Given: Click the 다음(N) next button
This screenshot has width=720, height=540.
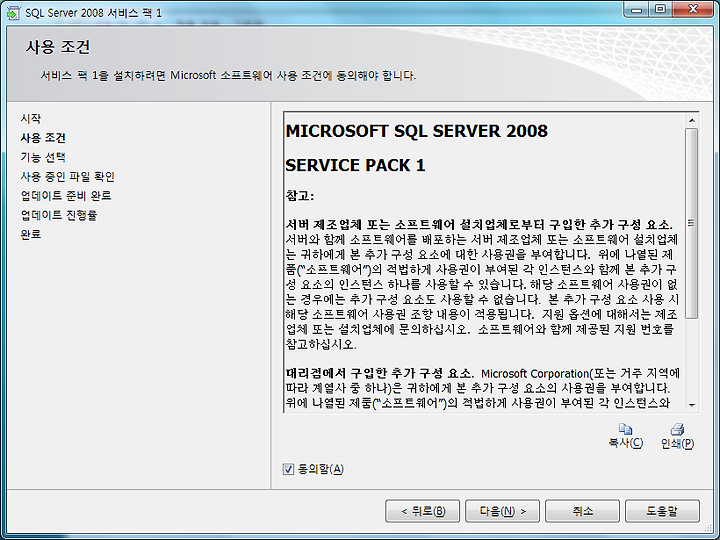Looking at the screenshot, I should point(502,511).
